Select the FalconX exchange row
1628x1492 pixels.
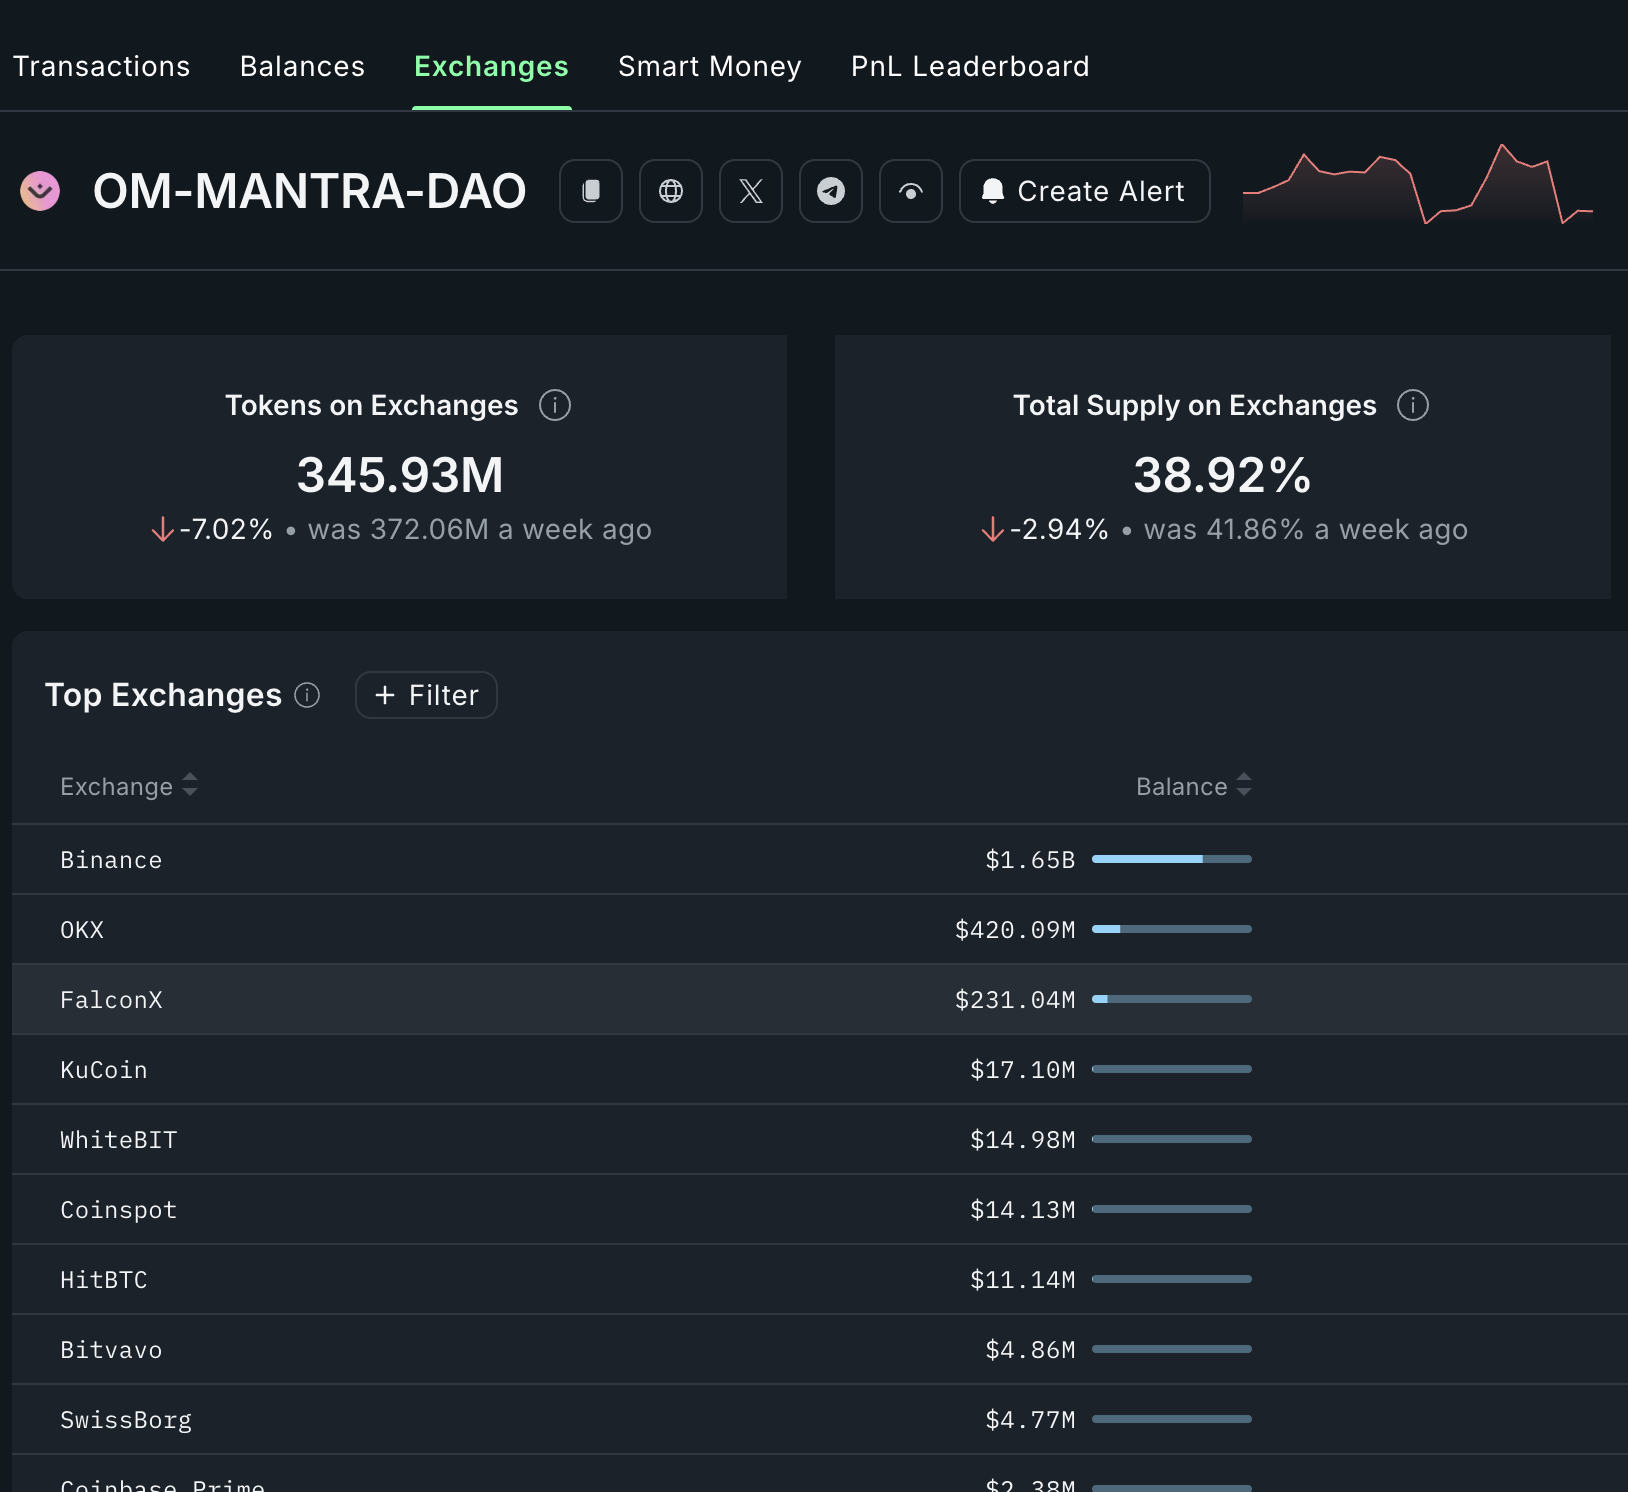pos(111,1000)
